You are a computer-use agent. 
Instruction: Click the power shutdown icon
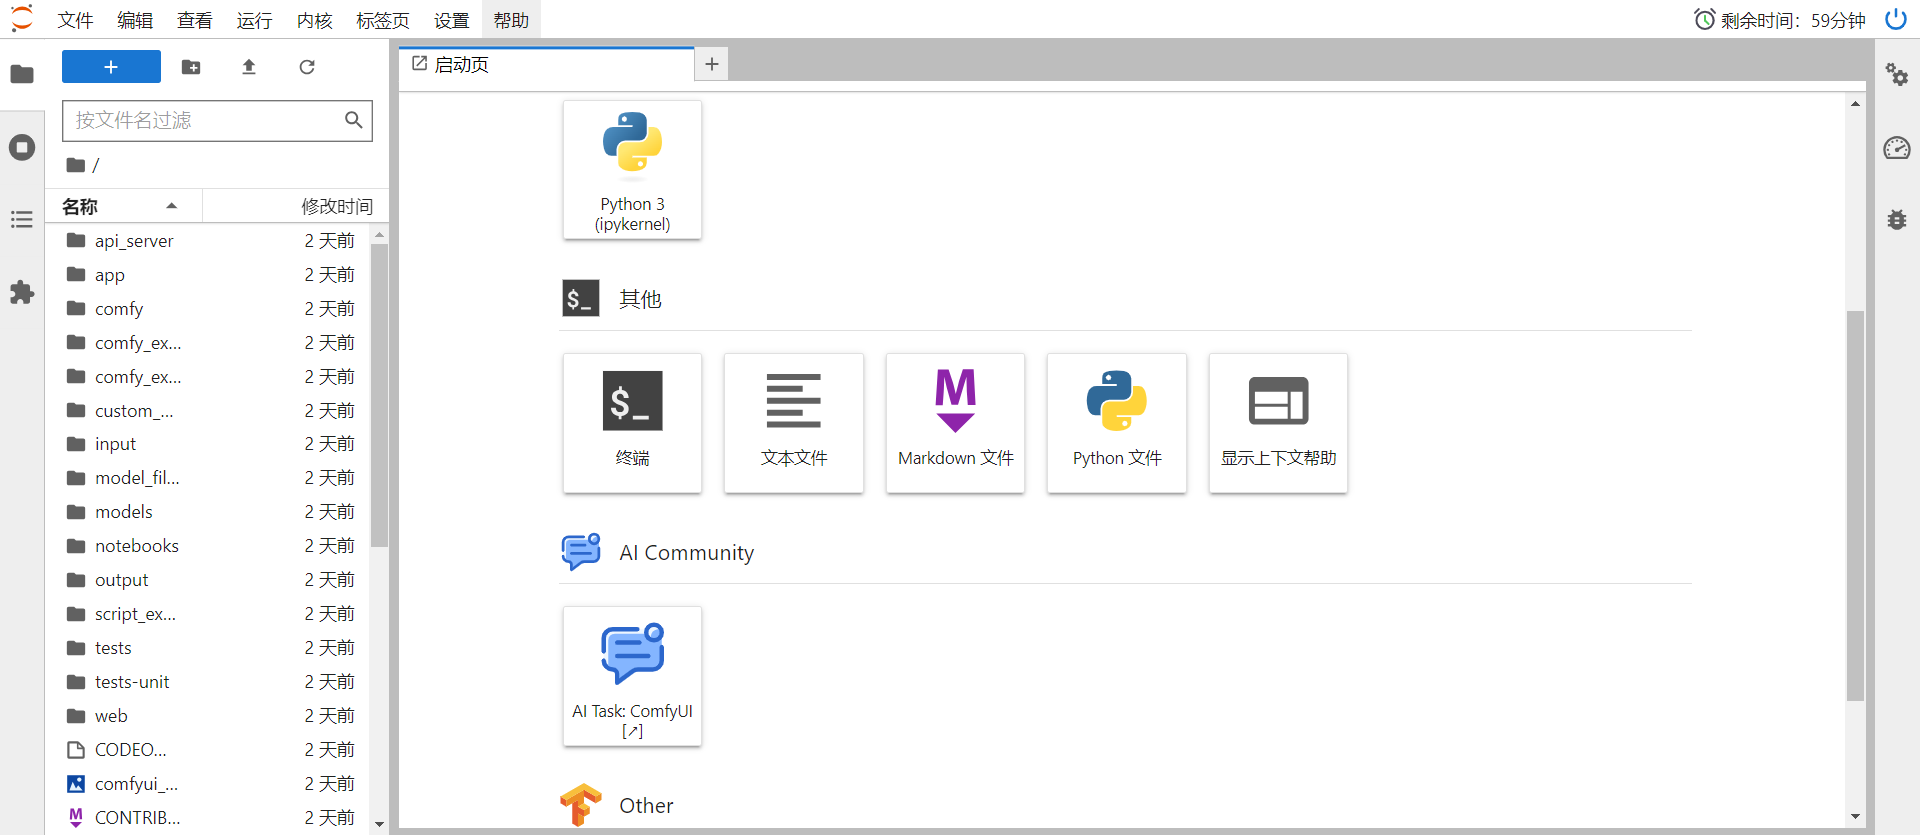pyautogui.click(x=1895, y=20)
